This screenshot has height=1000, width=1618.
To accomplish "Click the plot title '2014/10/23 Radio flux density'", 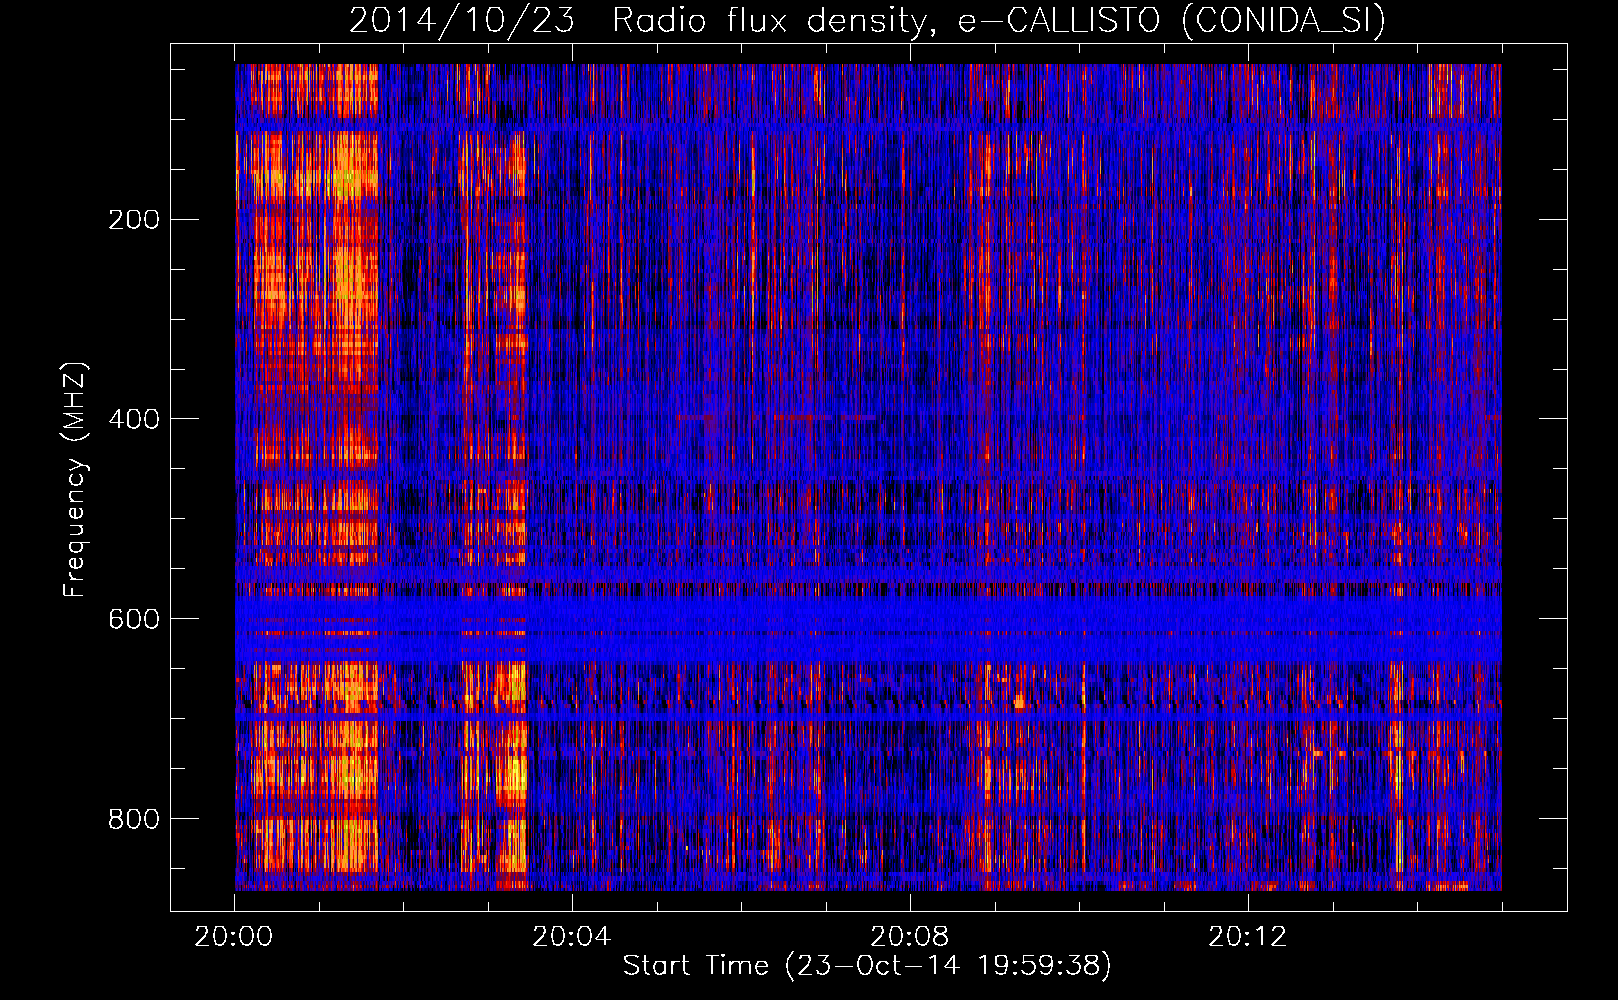I will pos(867,21).
